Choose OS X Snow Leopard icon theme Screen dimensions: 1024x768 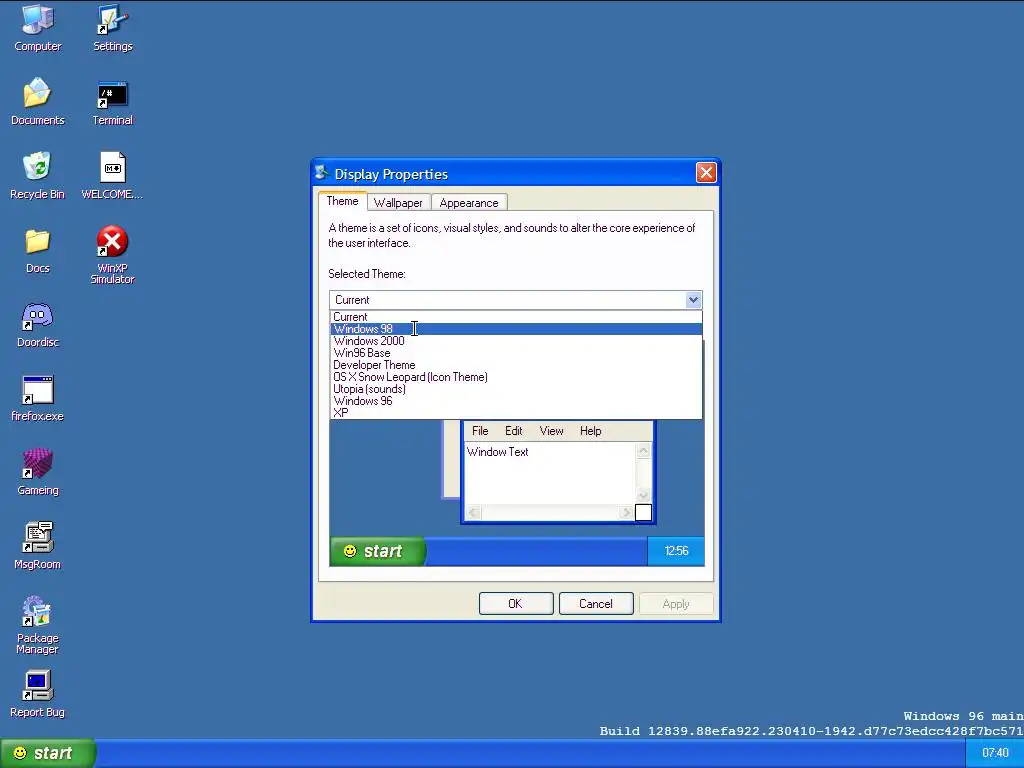(x=516, y=377)
